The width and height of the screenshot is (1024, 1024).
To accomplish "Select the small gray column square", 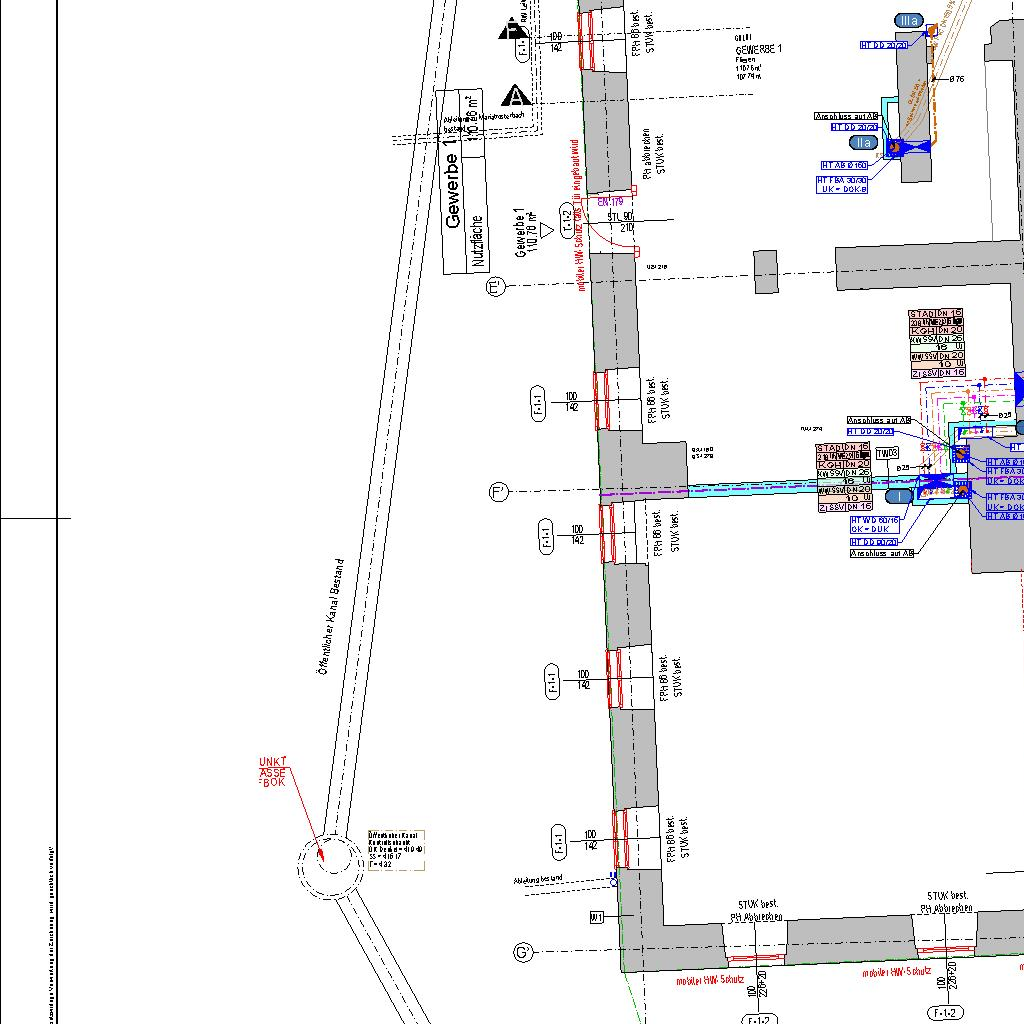I will pyautogui.click(x=765, y=271).
